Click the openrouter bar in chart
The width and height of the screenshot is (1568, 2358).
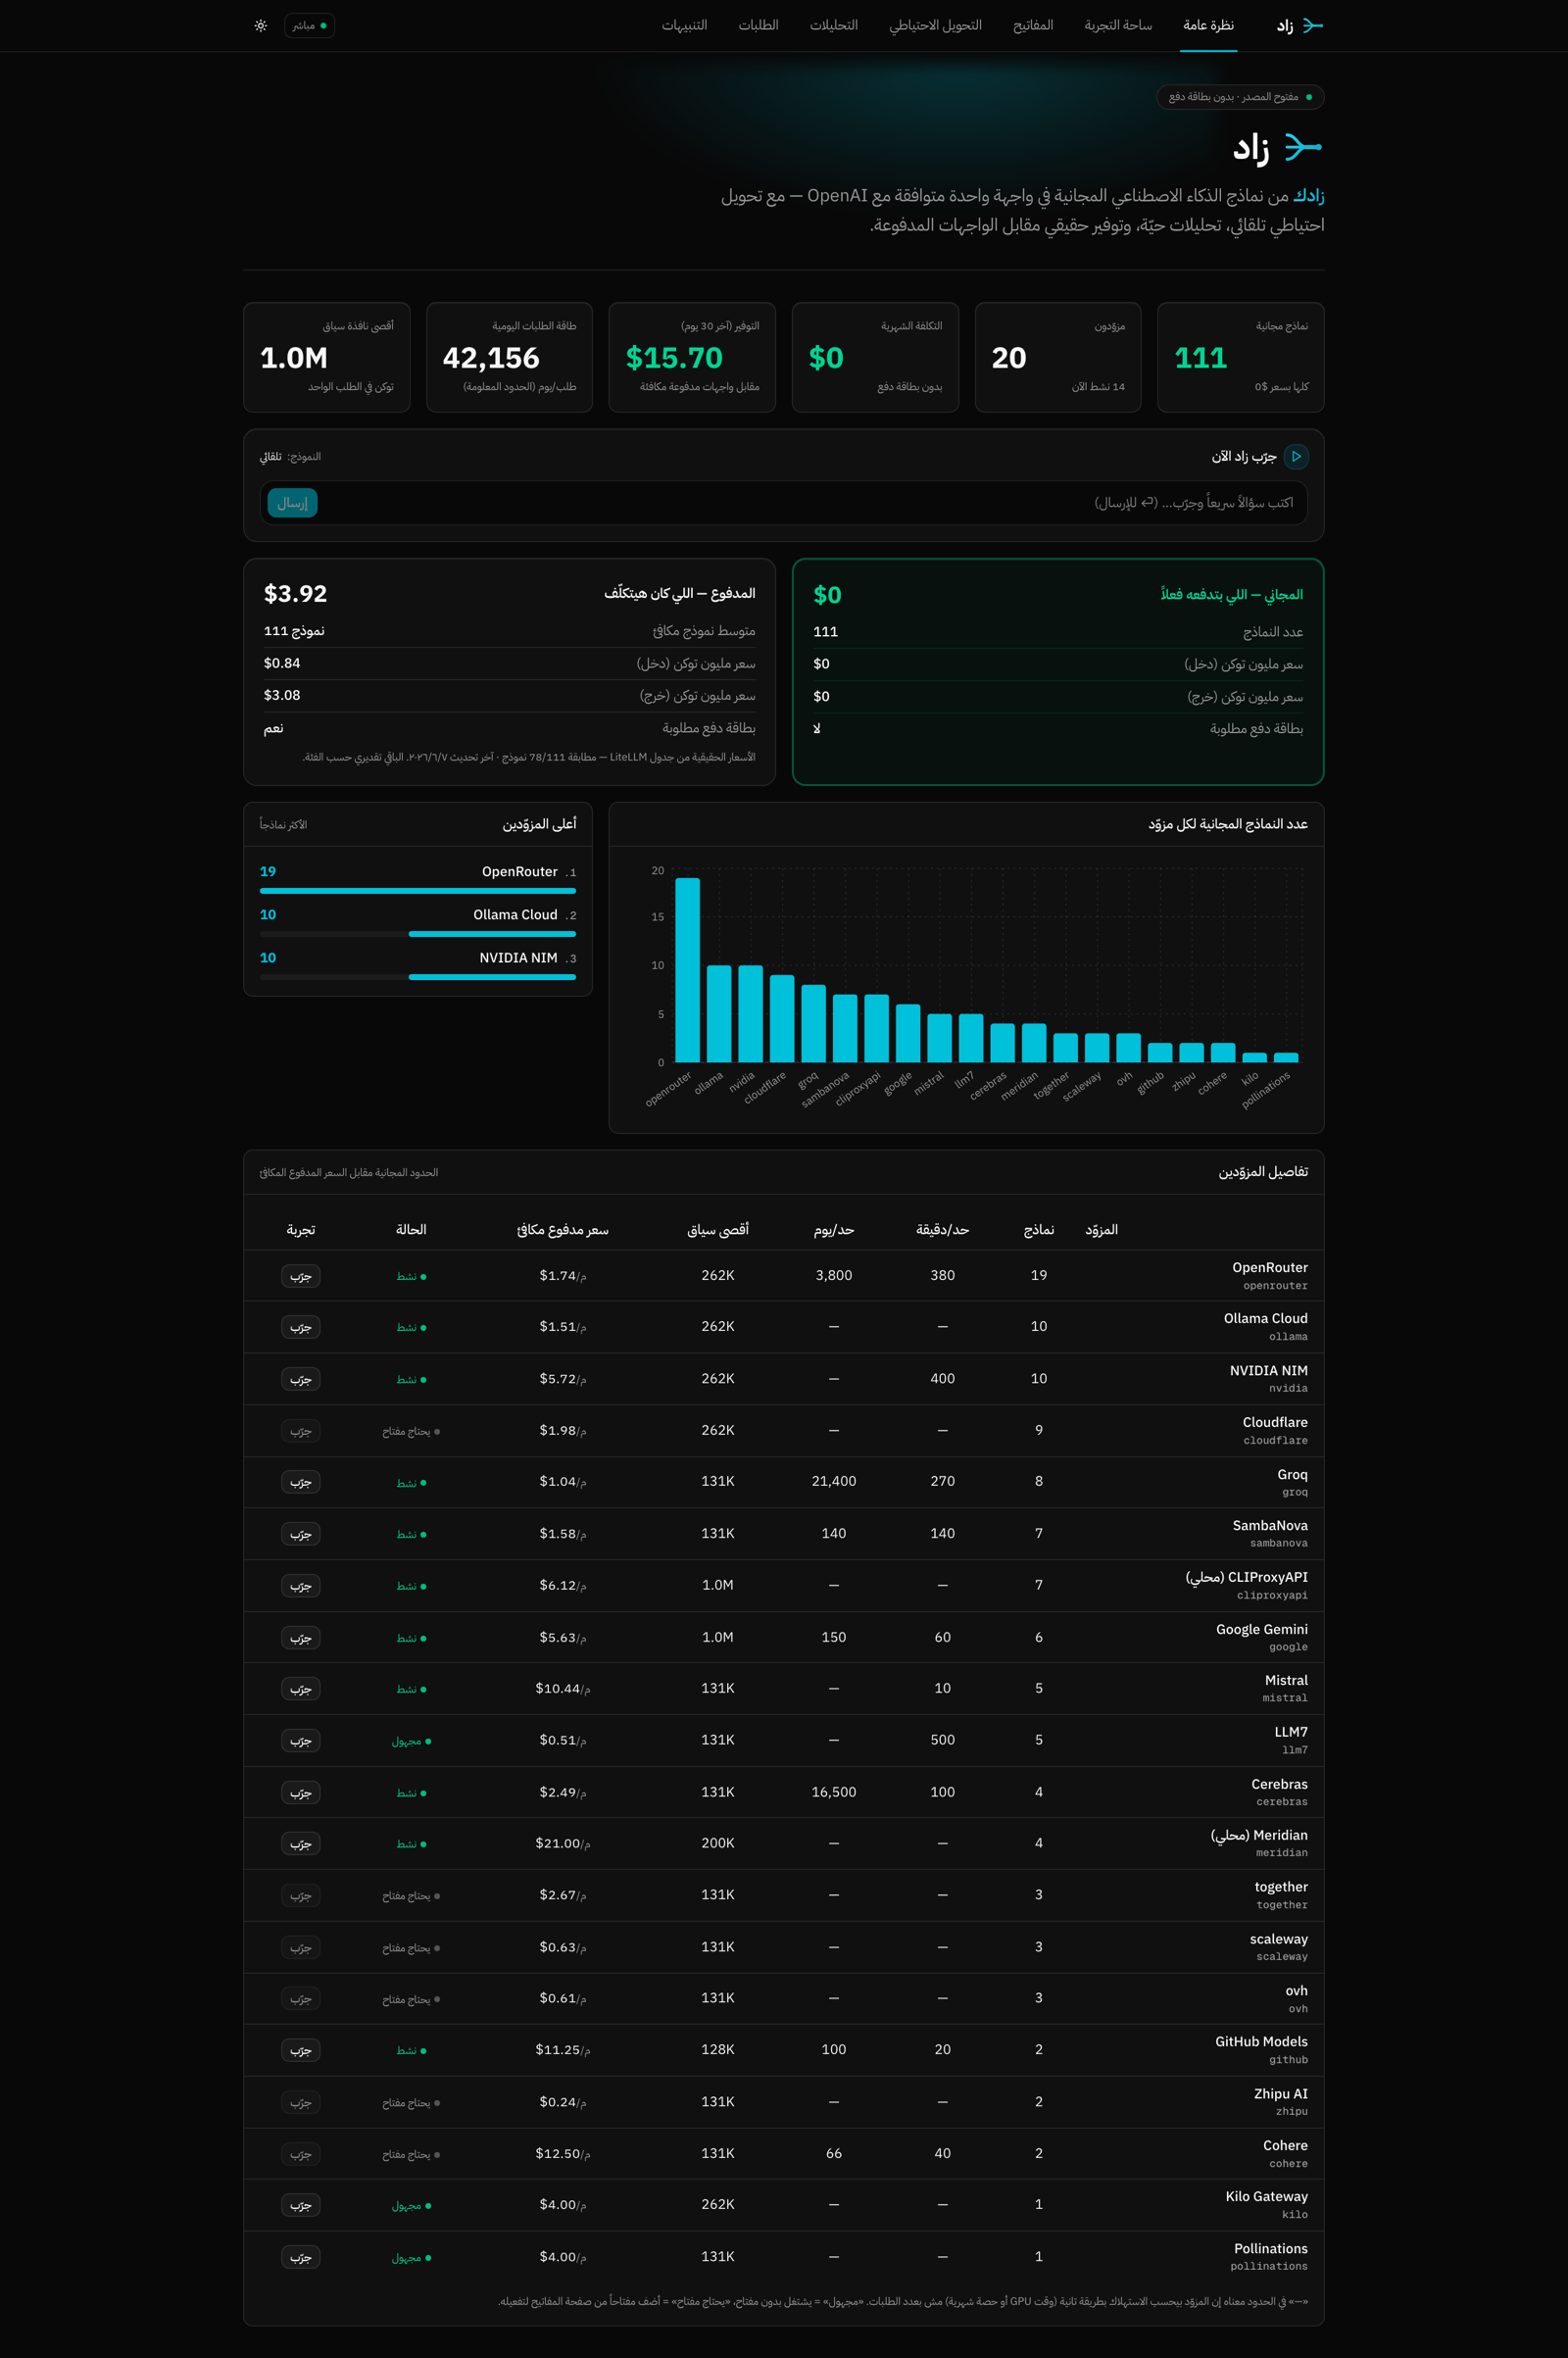[x=687, y=970]
